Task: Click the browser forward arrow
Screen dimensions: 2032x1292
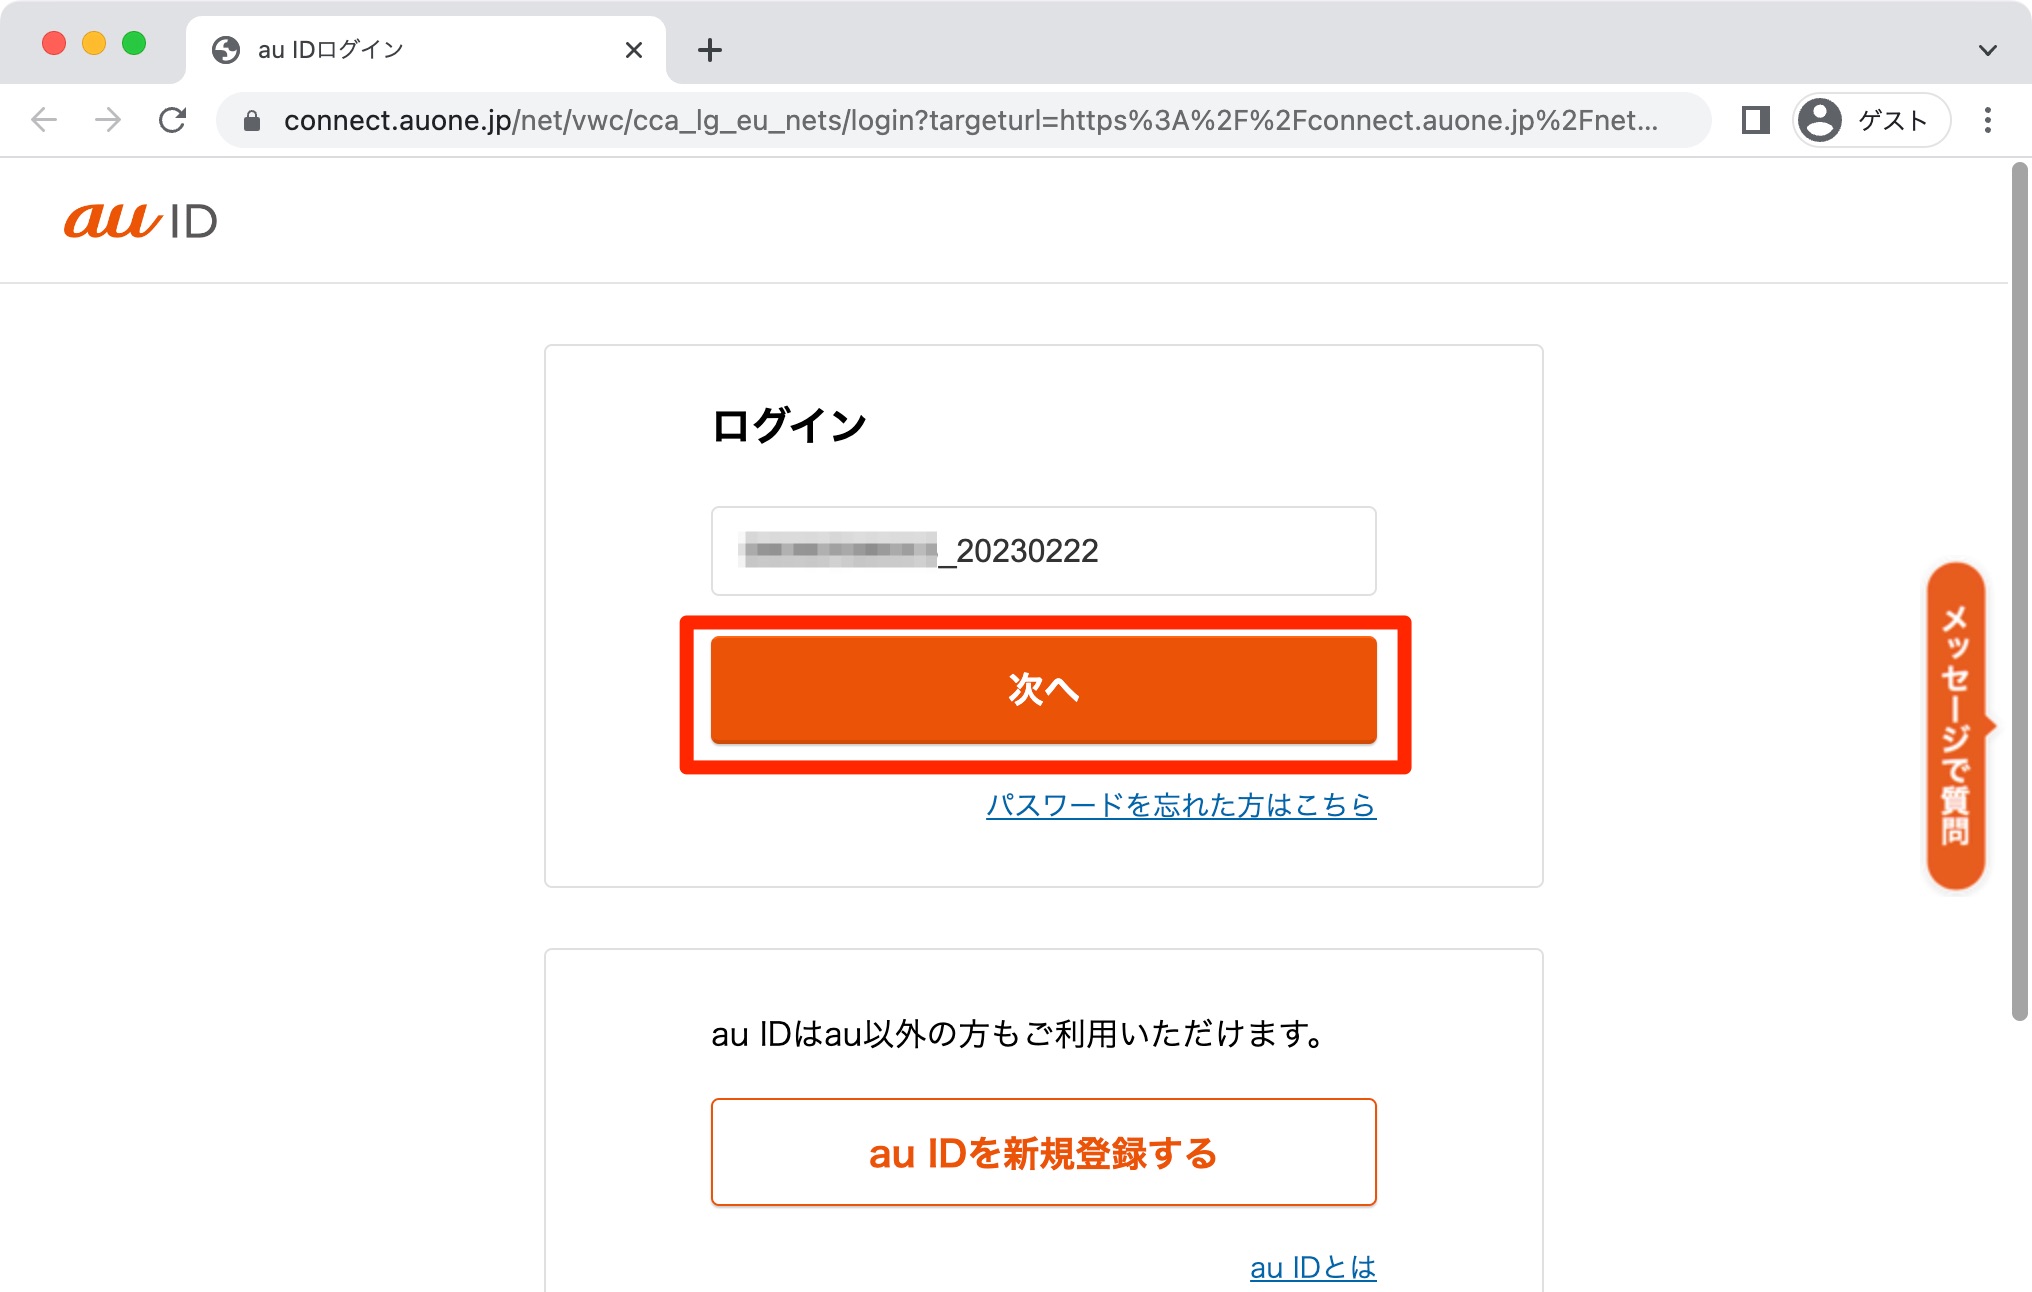Action: tap(108, 120)
